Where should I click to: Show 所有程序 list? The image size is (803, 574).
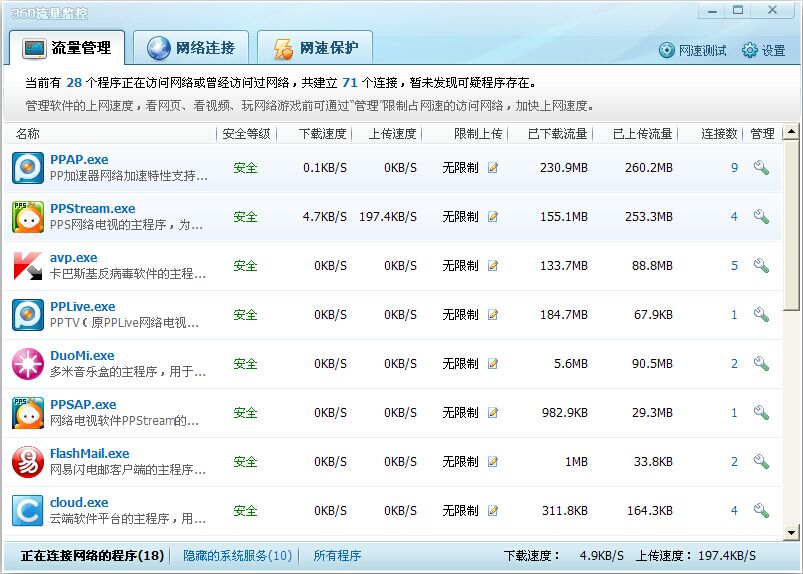tap(337, 556)
